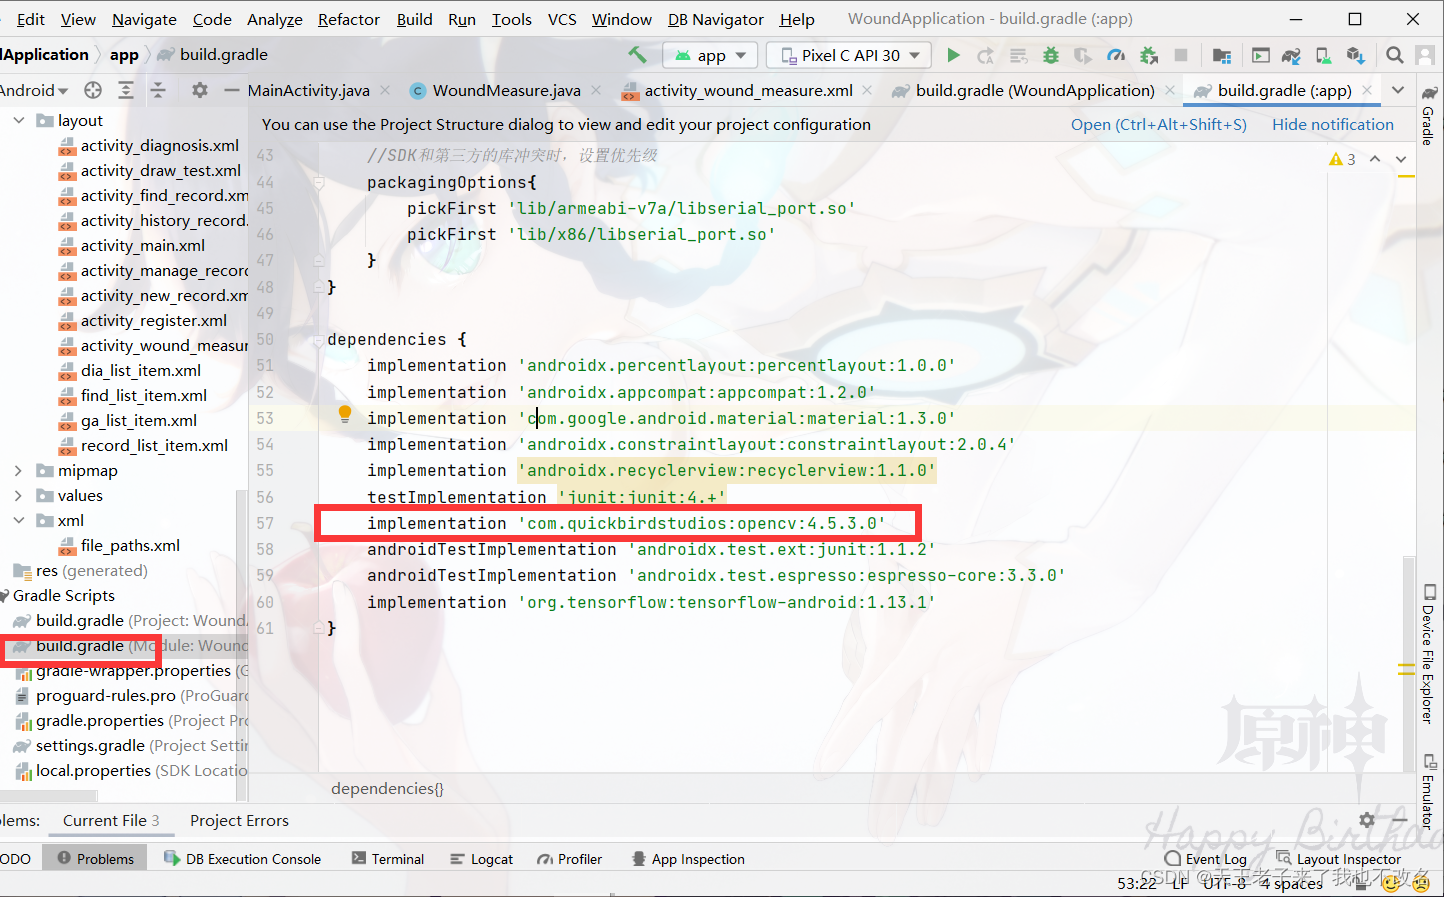Hide the Project panel with the minus icon
Image resolution: width=1444 pixels, height=897 pixels.
pos(231,90)
